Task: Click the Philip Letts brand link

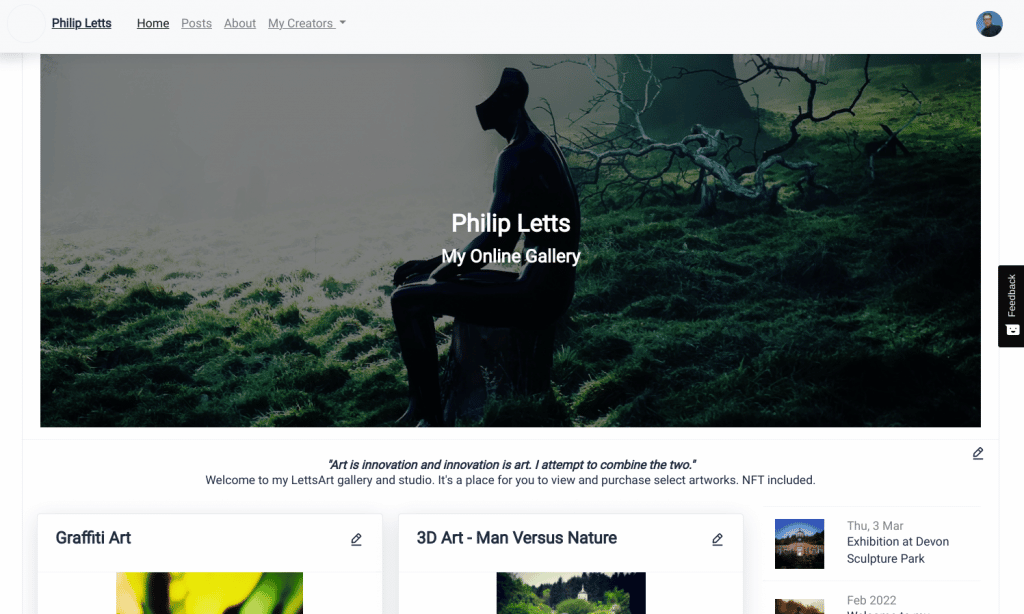Action: pos(82,24)
